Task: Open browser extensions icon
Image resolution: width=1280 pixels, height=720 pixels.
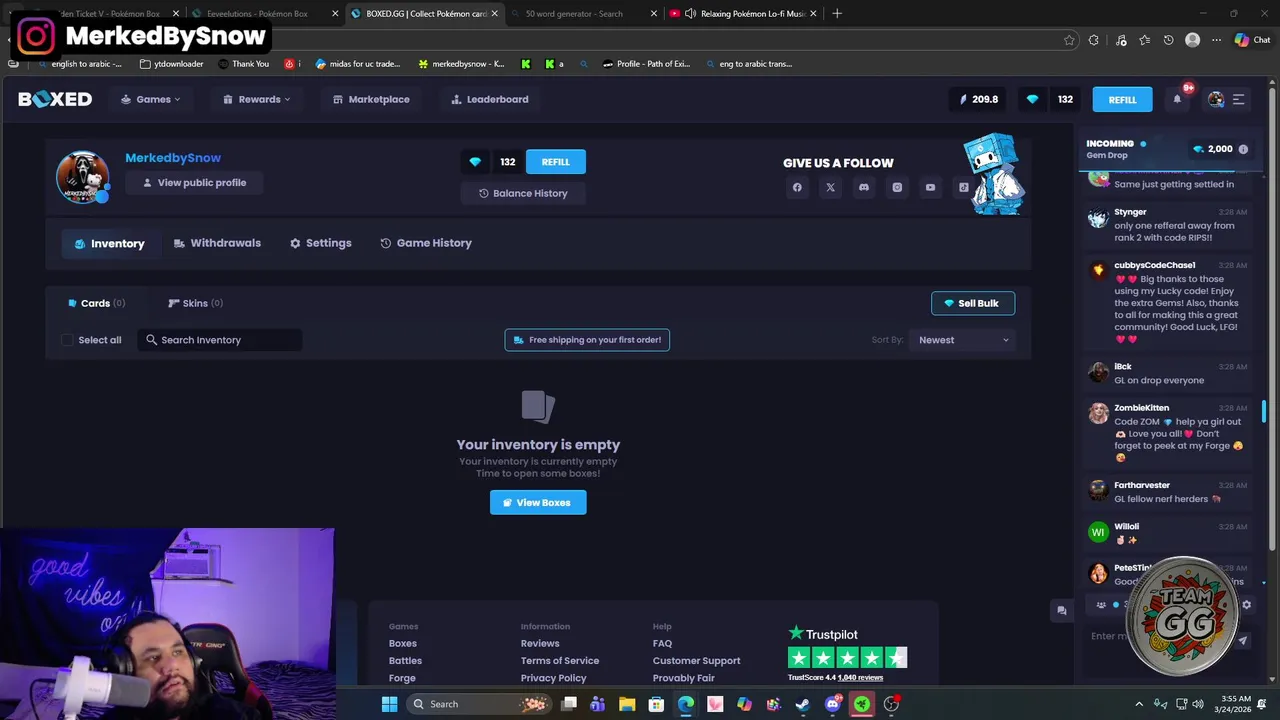Action: tap(1094, 40)
